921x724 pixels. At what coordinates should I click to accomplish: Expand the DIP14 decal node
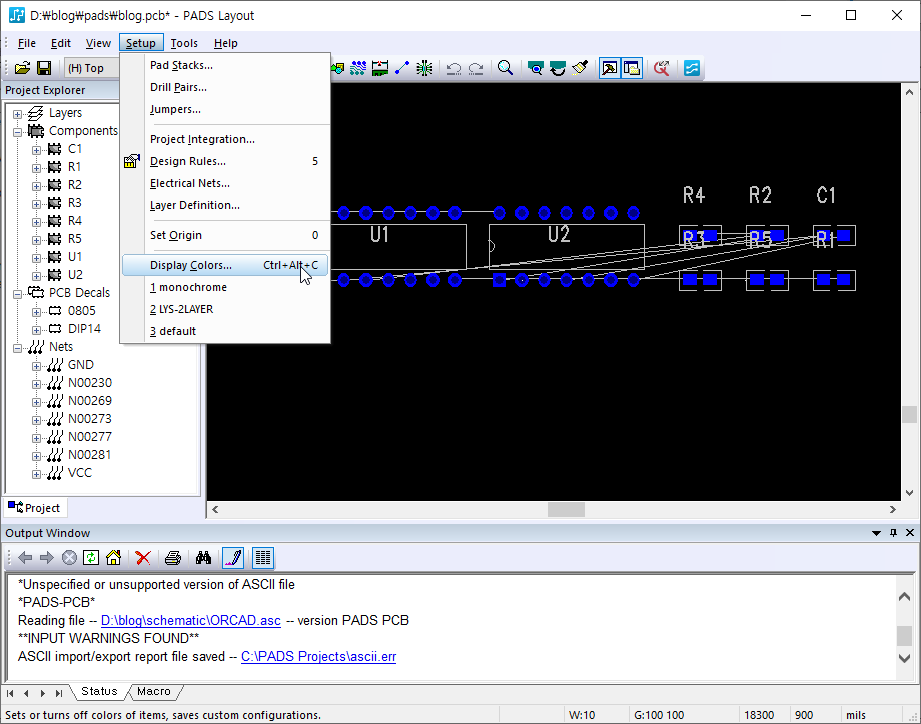coord(36,330)
